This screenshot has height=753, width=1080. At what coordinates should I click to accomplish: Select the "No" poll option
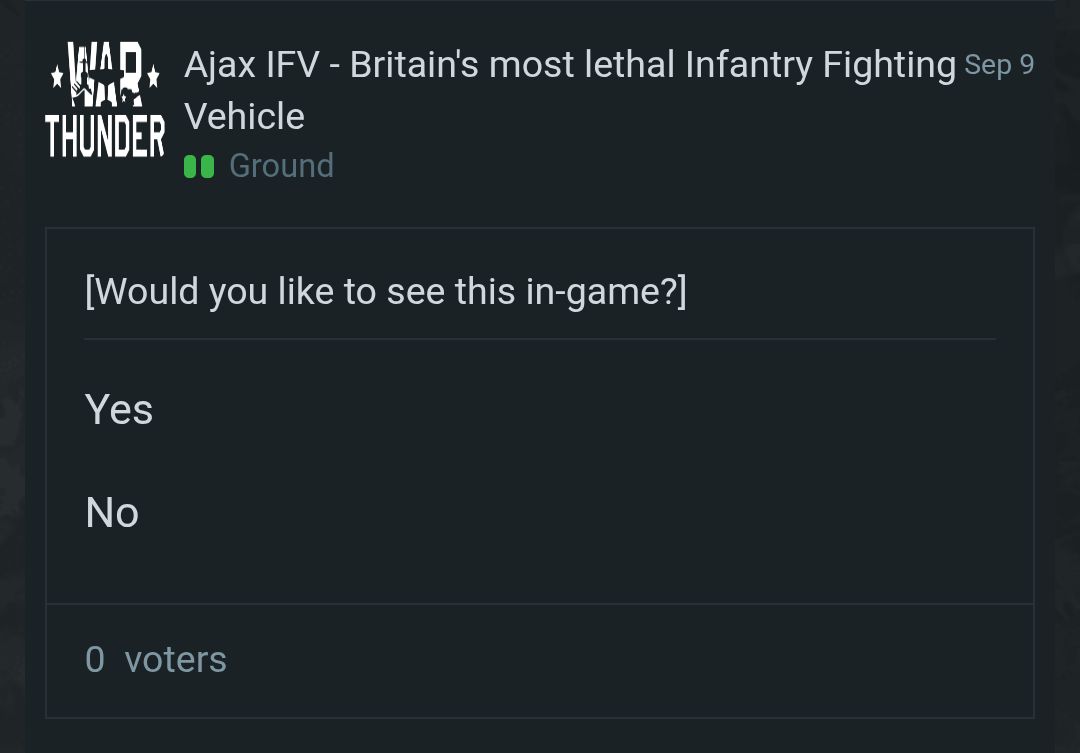coord(112,513)
